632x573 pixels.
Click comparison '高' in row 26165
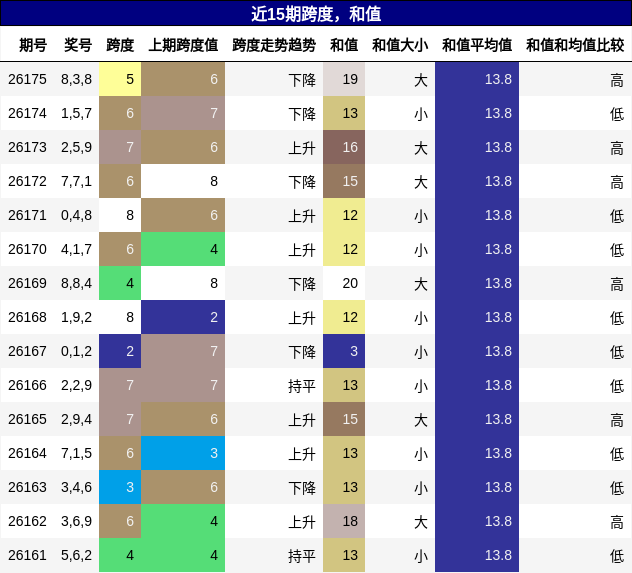[617, 420]
